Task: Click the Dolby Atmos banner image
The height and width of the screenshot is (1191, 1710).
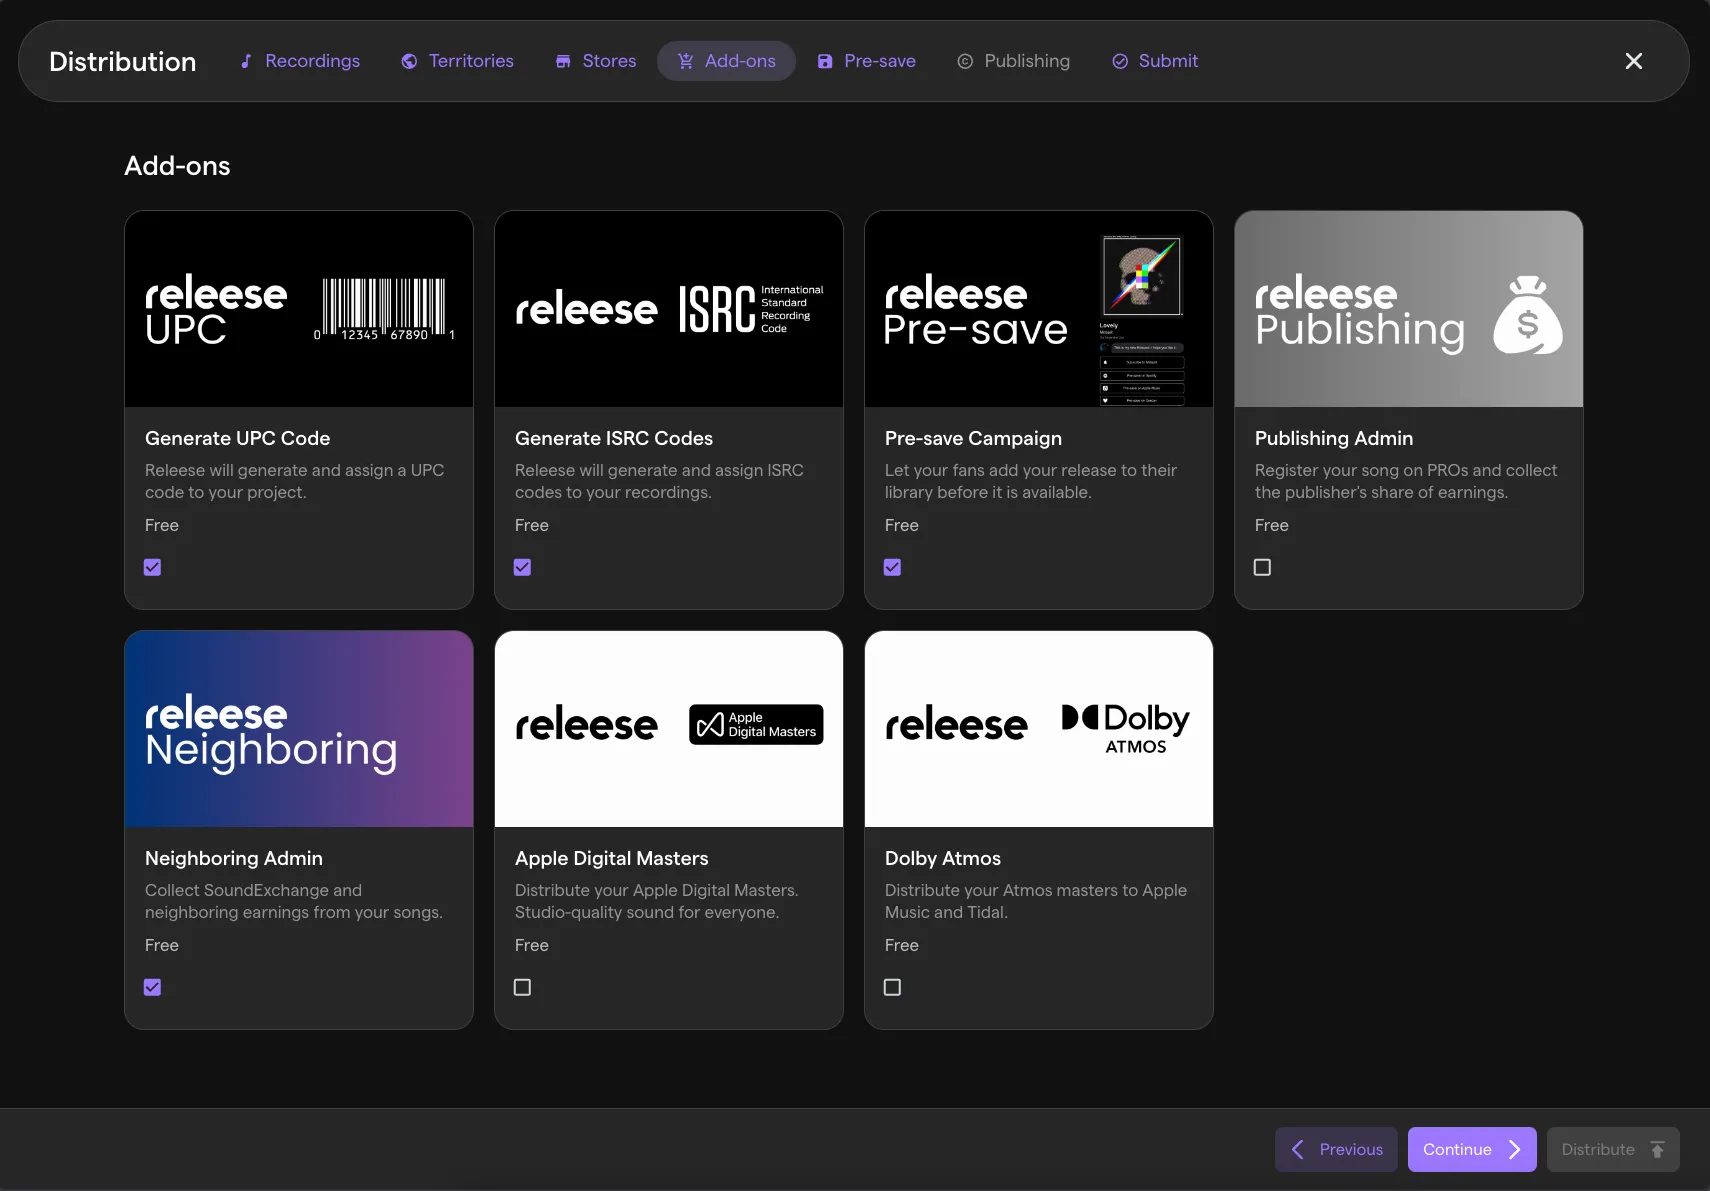Action: click(1039, 729)
